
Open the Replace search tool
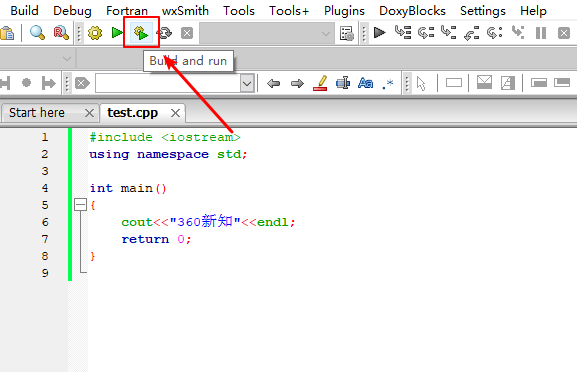(61, 33)
